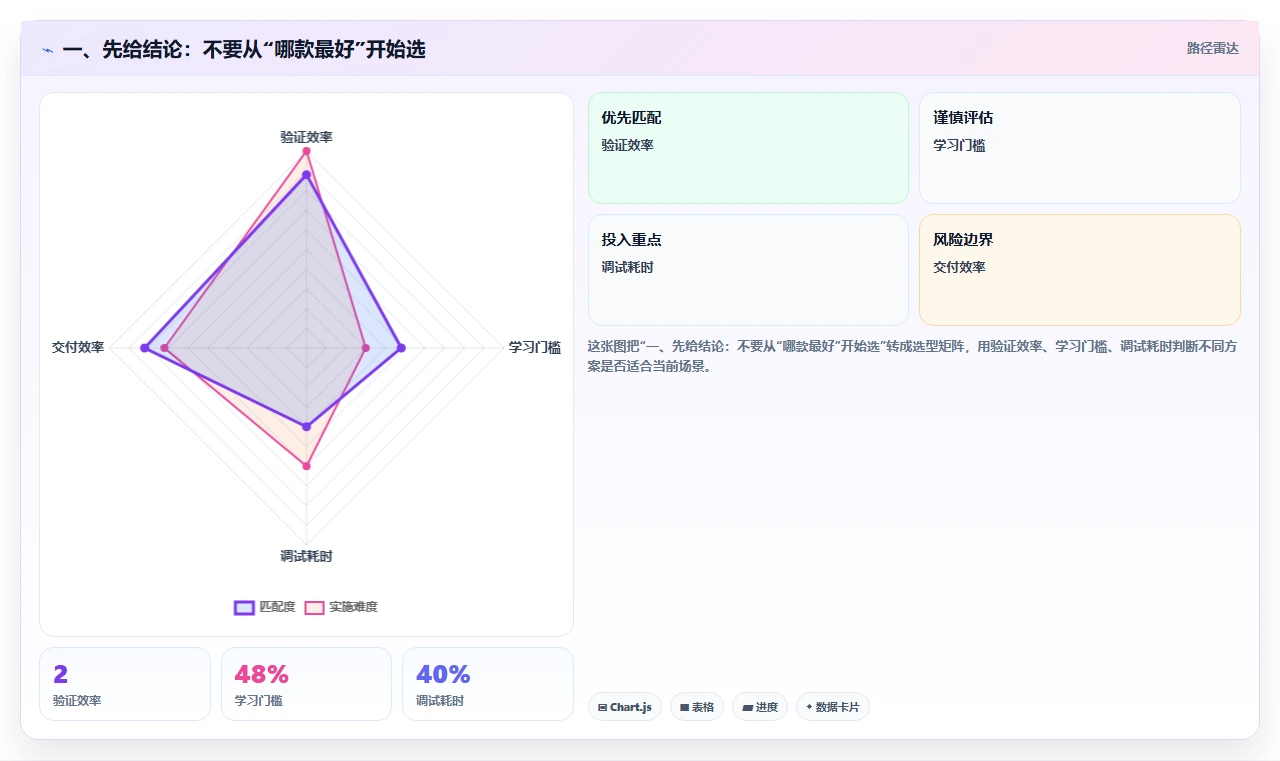Click the 路径雷达 label in the header
Image resolution: width=1280 pixels, height=761 pixels.
point(1213,48)
